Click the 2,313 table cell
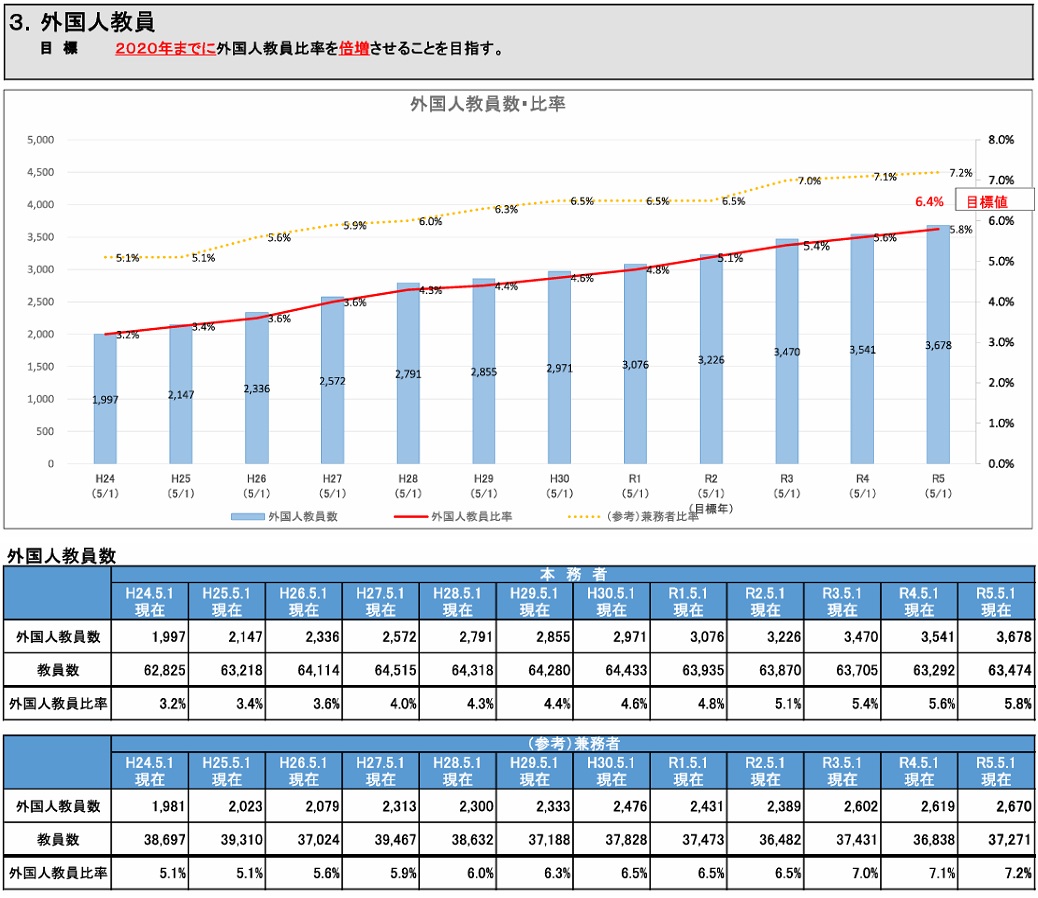The image size is (1038, 898). tap(381, 806)
